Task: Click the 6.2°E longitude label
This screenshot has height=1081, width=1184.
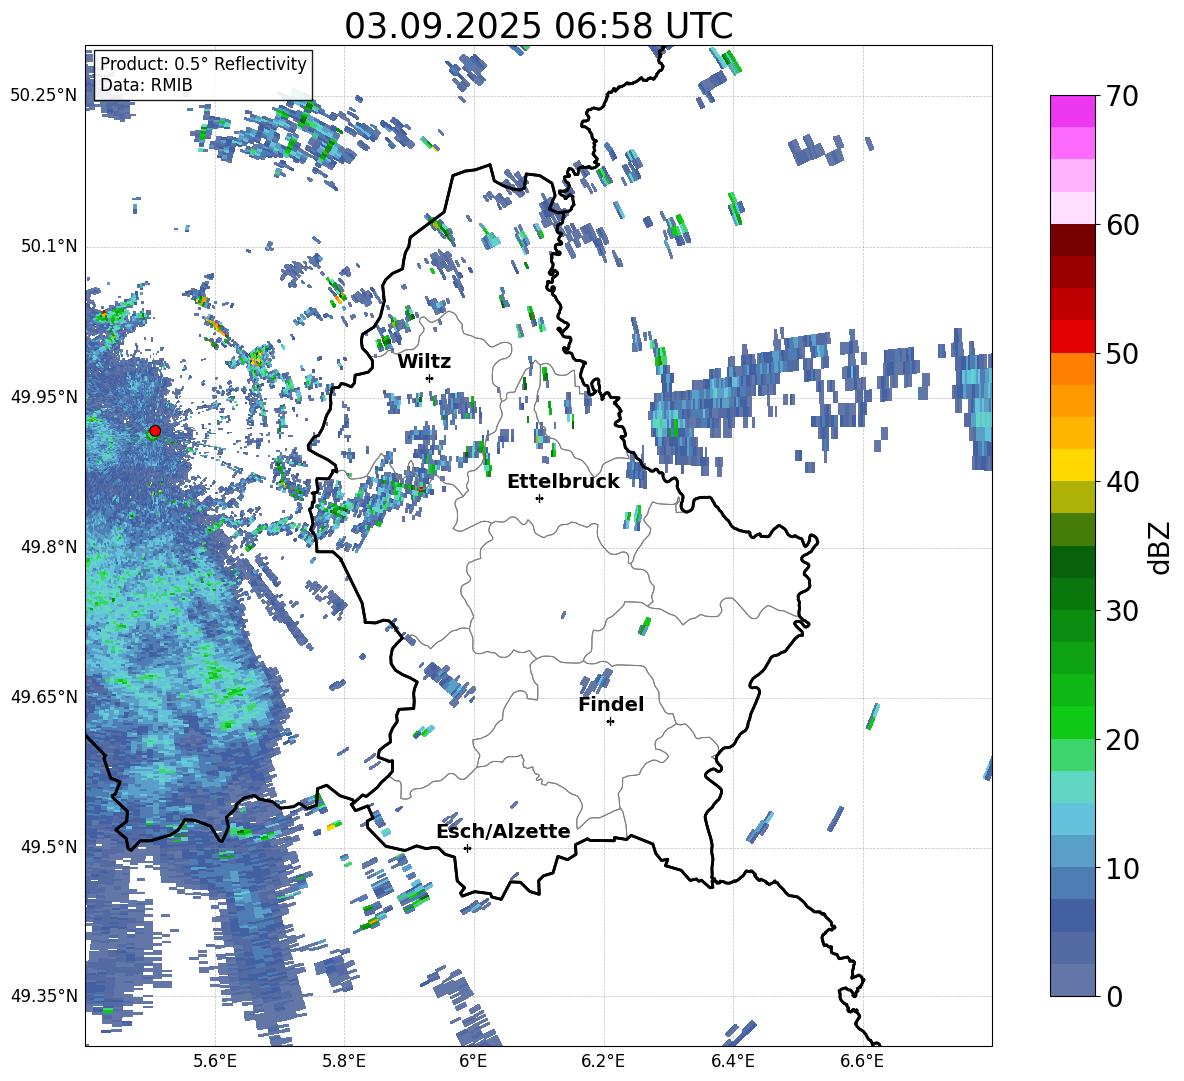Action: pos(603,1061)
